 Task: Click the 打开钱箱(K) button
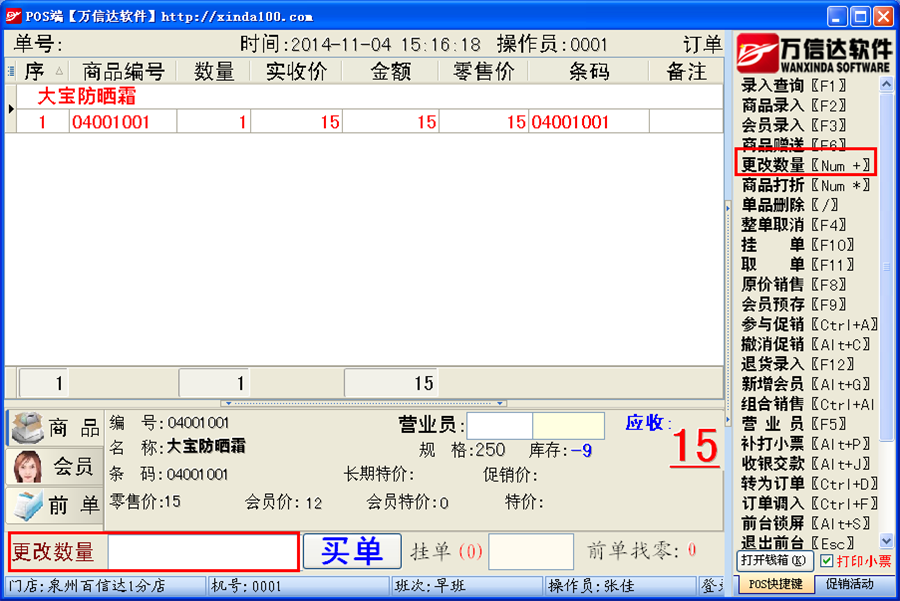(x=775, y=561)
